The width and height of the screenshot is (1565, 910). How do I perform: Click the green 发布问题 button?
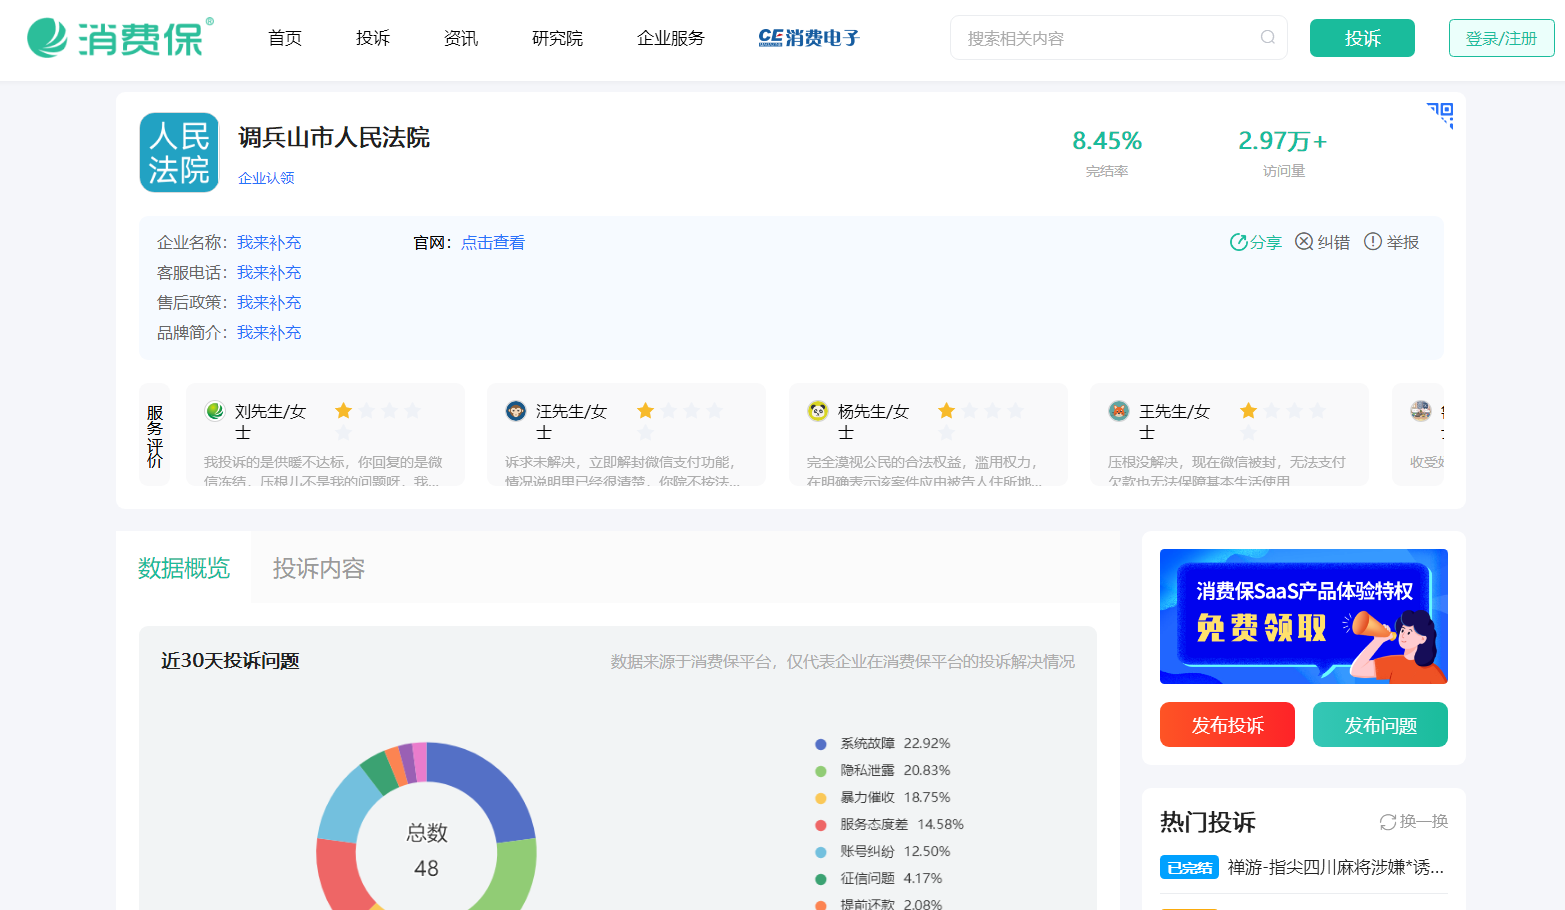click(1380, 725)
